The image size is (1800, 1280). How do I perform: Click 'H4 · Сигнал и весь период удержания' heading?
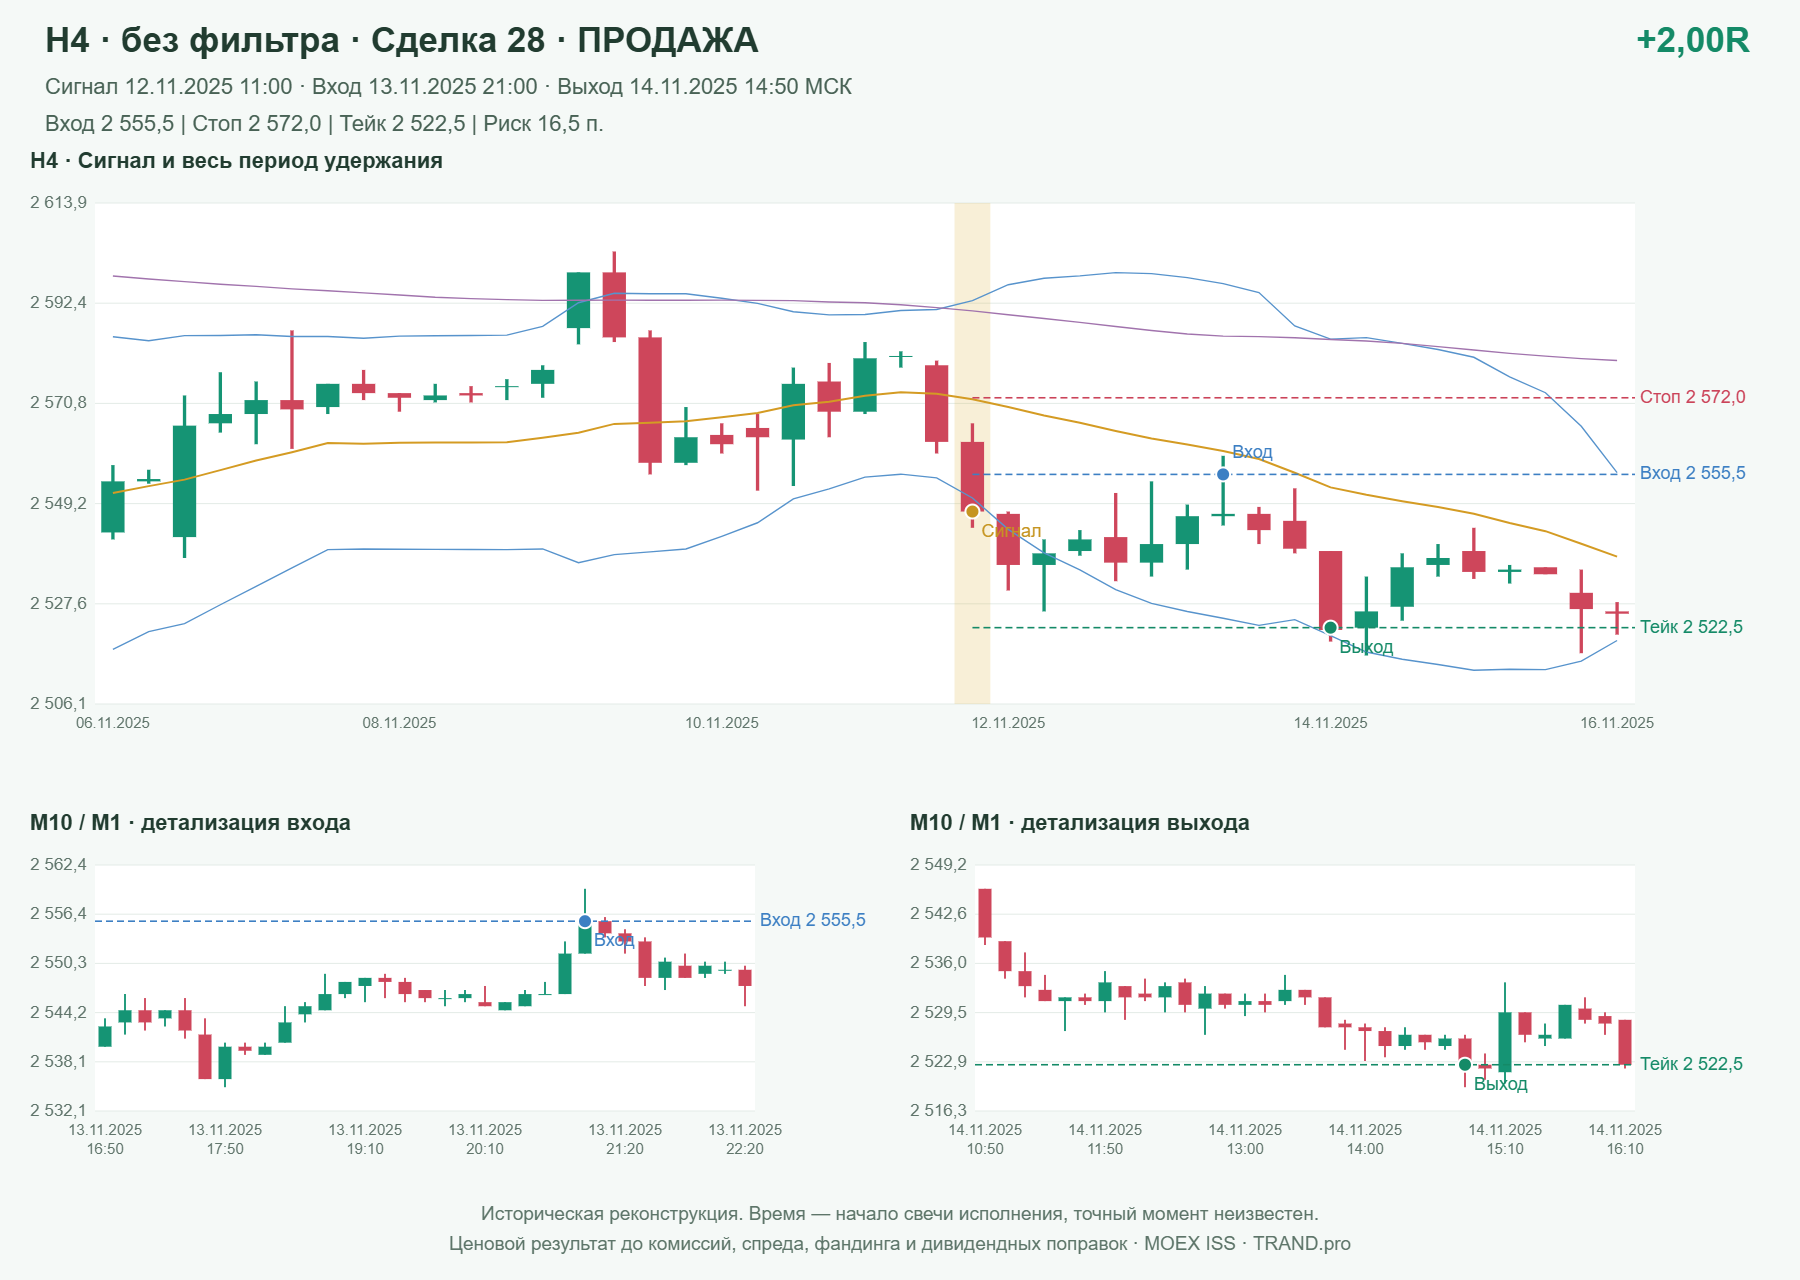236,161
